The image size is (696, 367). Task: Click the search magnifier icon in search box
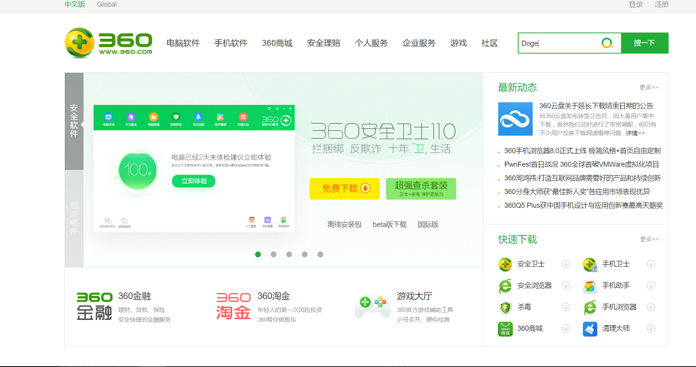click(607, 43)
